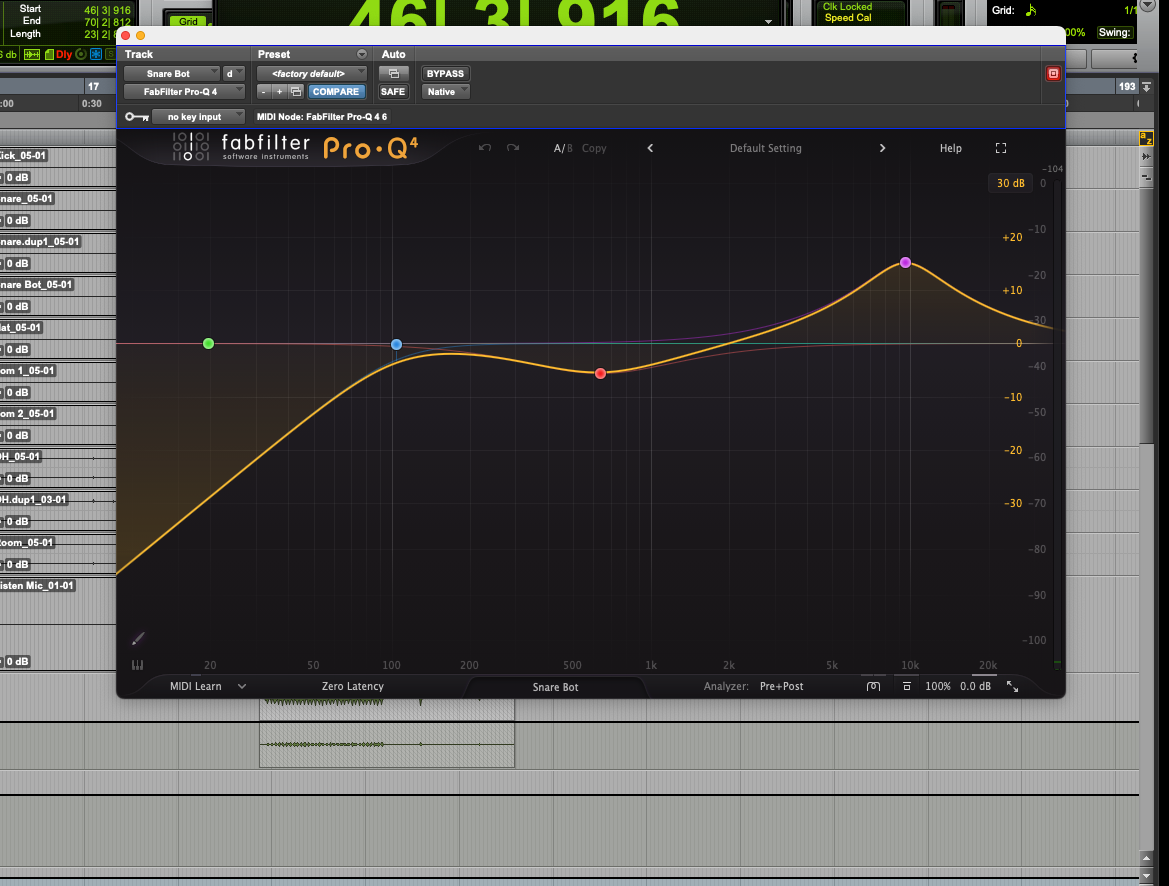The width and height of the screenshot is (1169, 886).
Task: Click the plug-in automation enable icon
Action: point(394,73)
